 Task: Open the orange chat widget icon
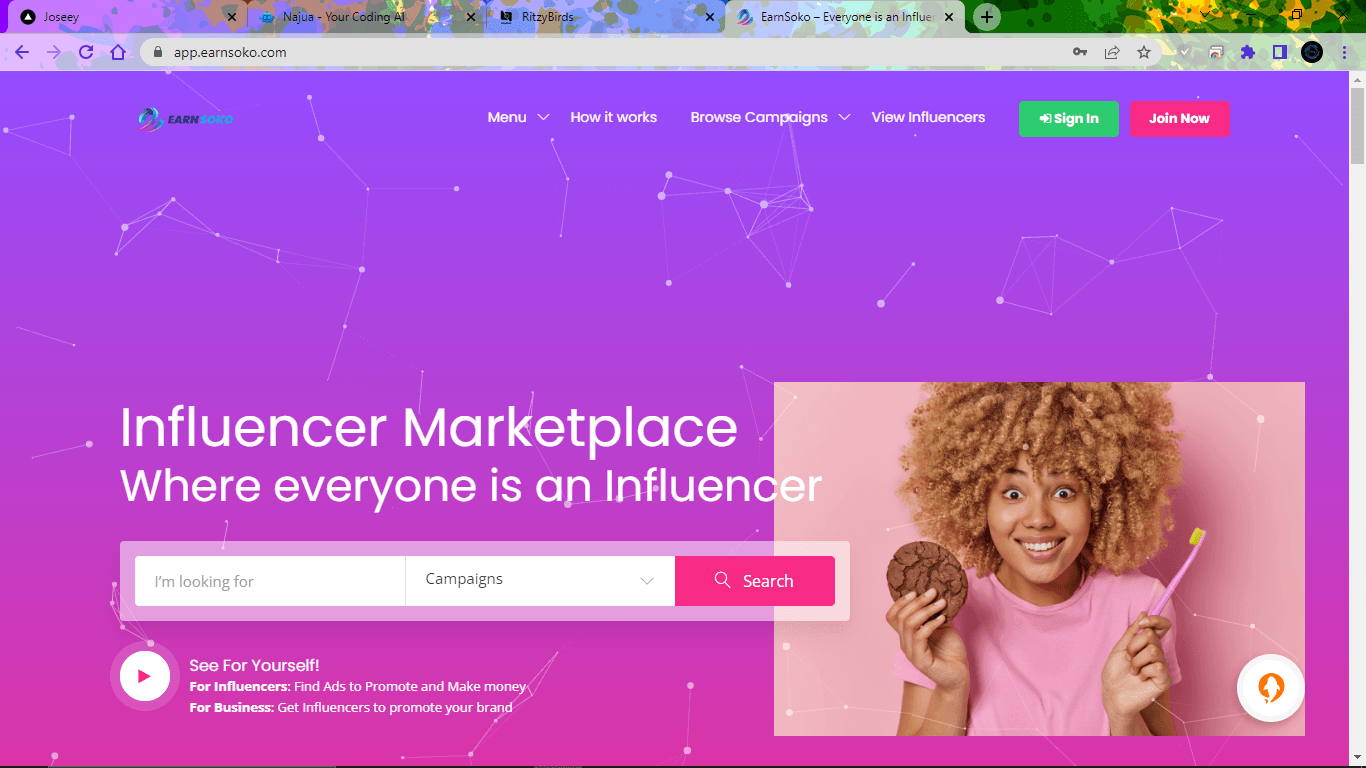[x=1270, y=688]
